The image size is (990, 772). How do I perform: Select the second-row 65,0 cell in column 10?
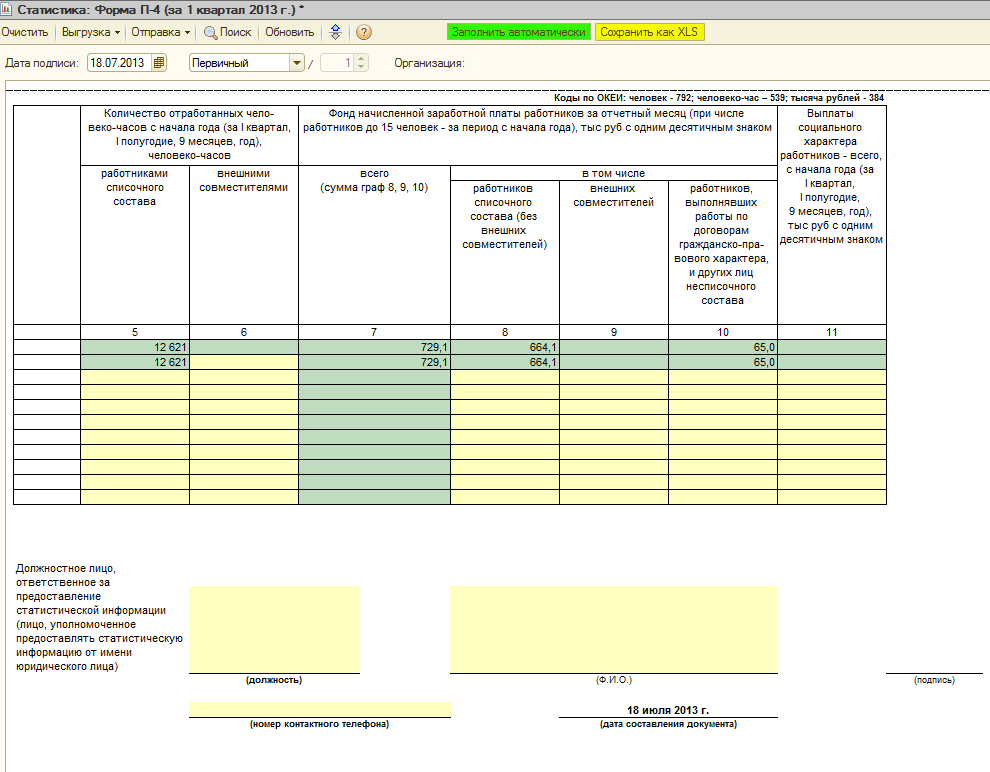(723, 362)
